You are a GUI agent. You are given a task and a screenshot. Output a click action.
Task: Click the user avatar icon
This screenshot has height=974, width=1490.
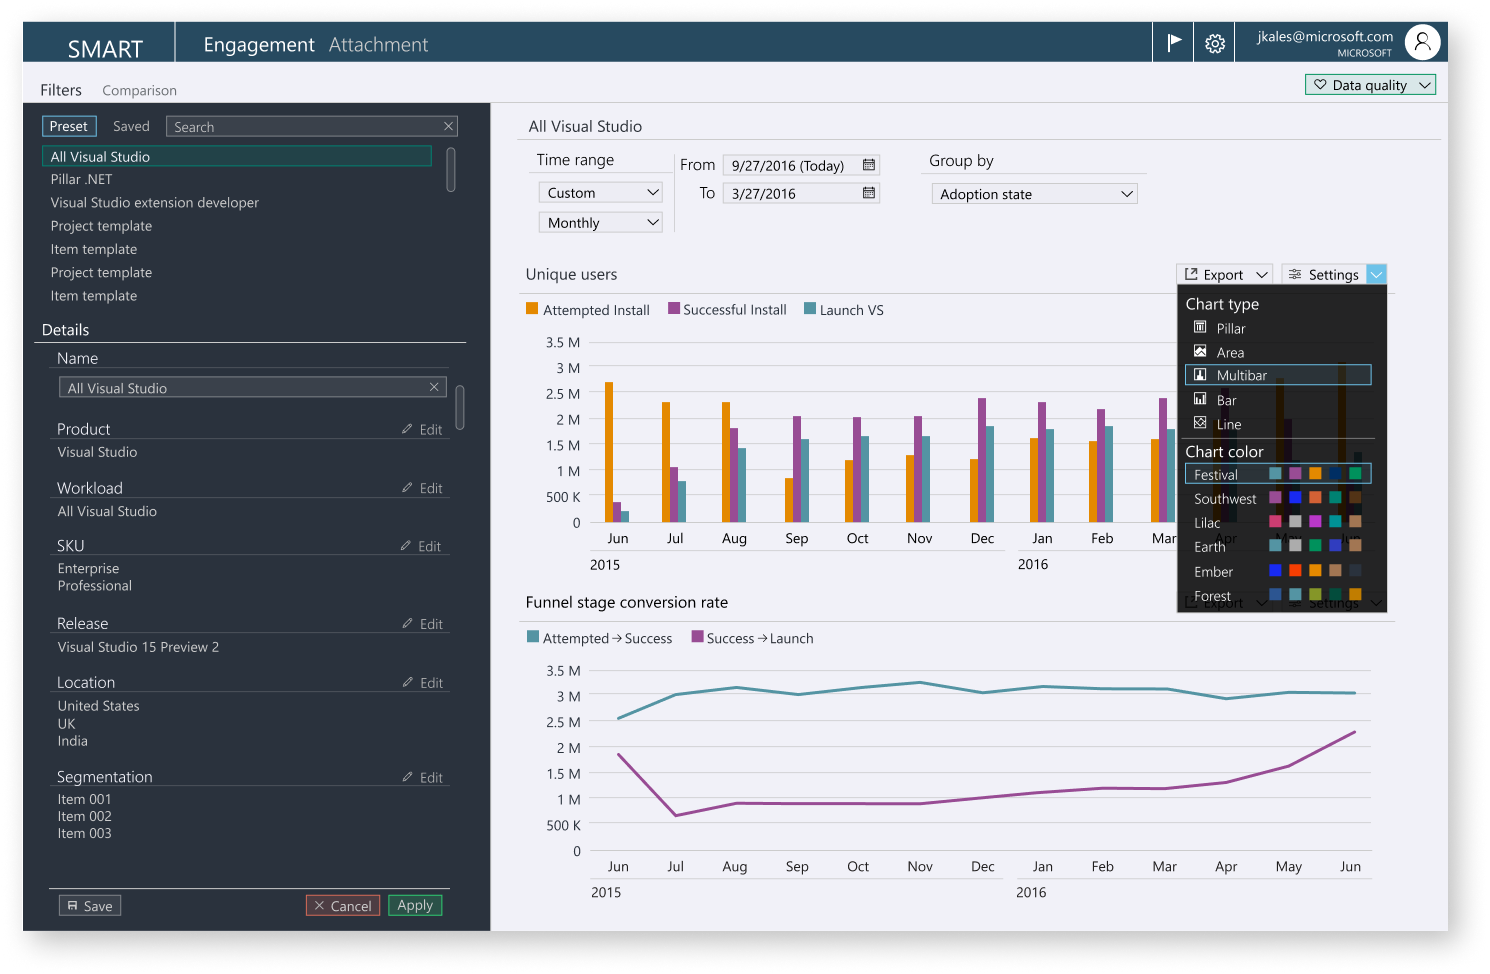point(1422,43)
